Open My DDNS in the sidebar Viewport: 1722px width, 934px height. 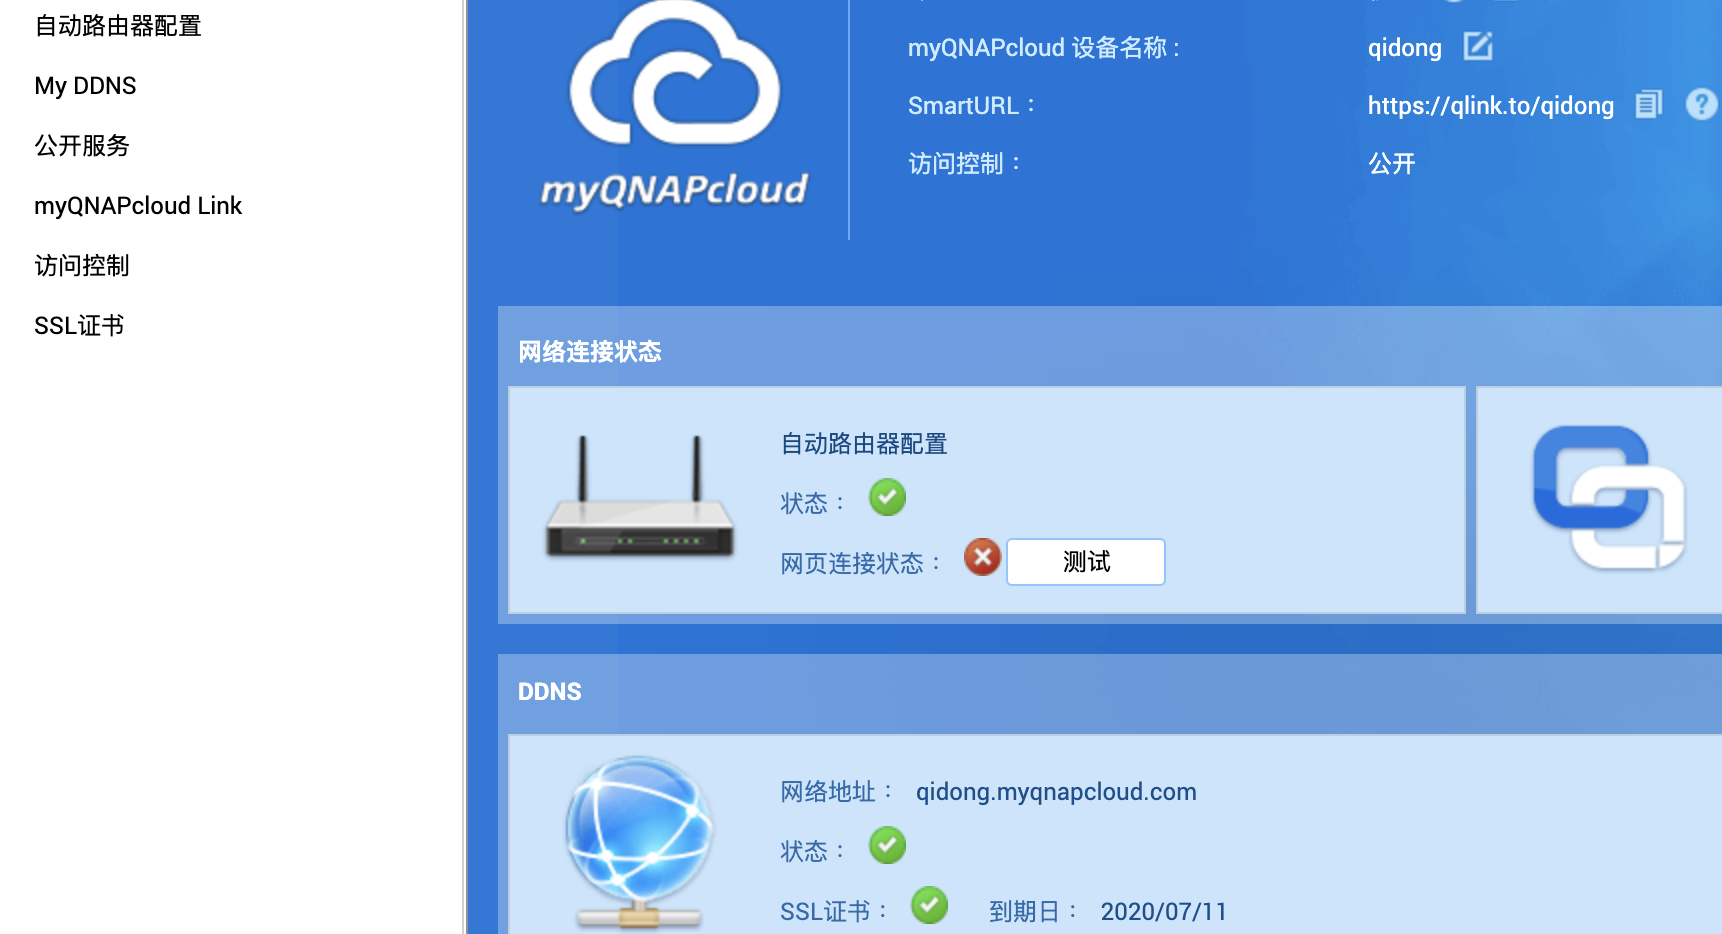click(85, 86)
